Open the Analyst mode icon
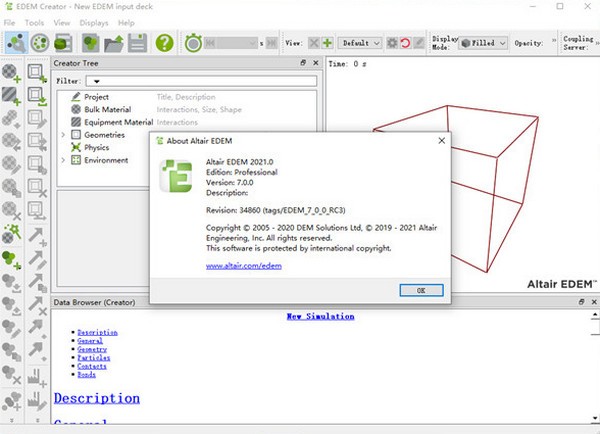This screenshot has height=434, width=600. click(64, 43)
